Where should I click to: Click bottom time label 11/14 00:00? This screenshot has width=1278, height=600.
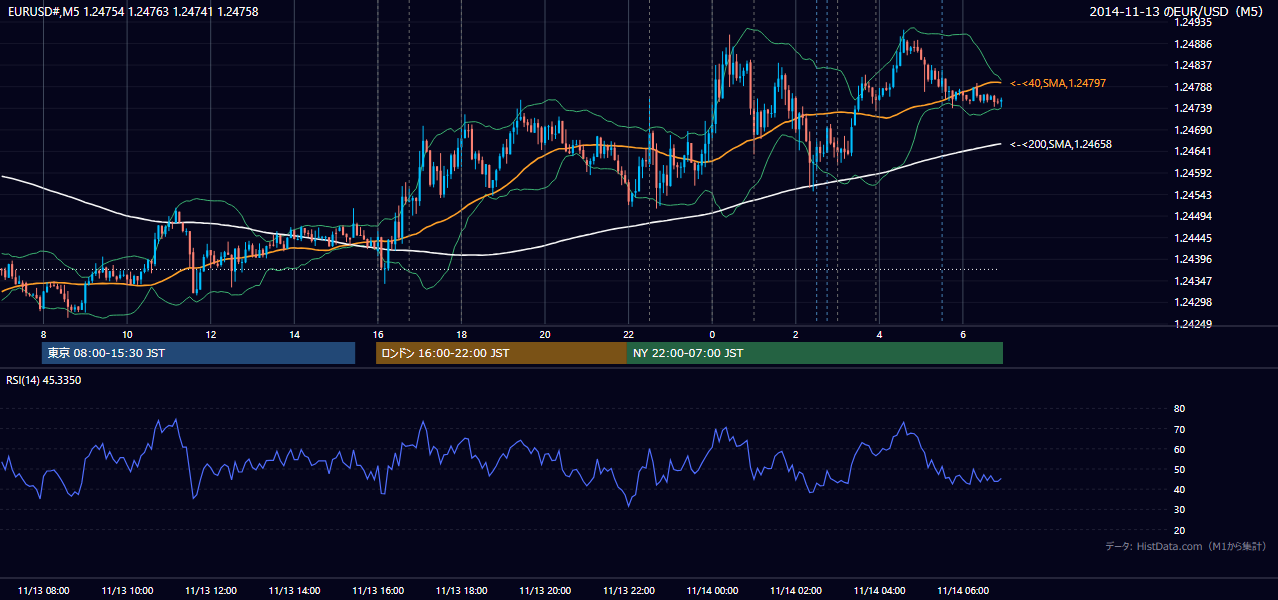coord(712,591)
